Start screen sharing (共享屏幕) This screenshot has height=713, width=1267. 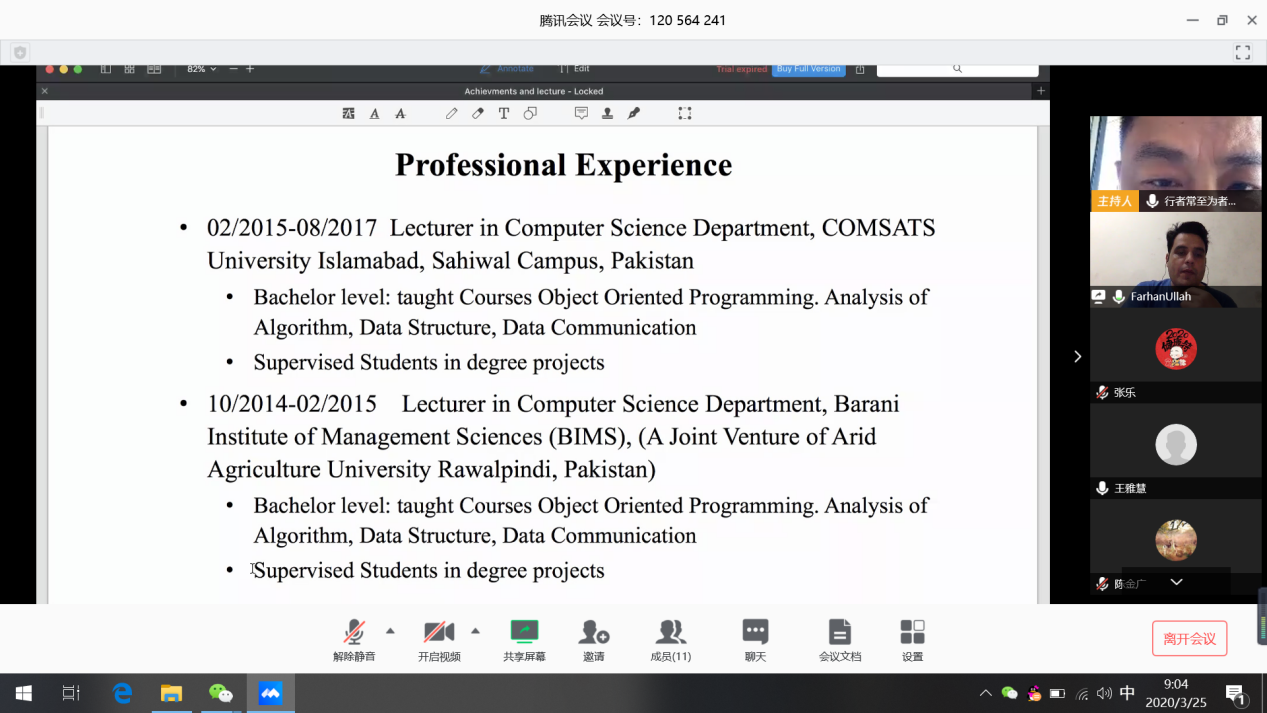(524, 638)
